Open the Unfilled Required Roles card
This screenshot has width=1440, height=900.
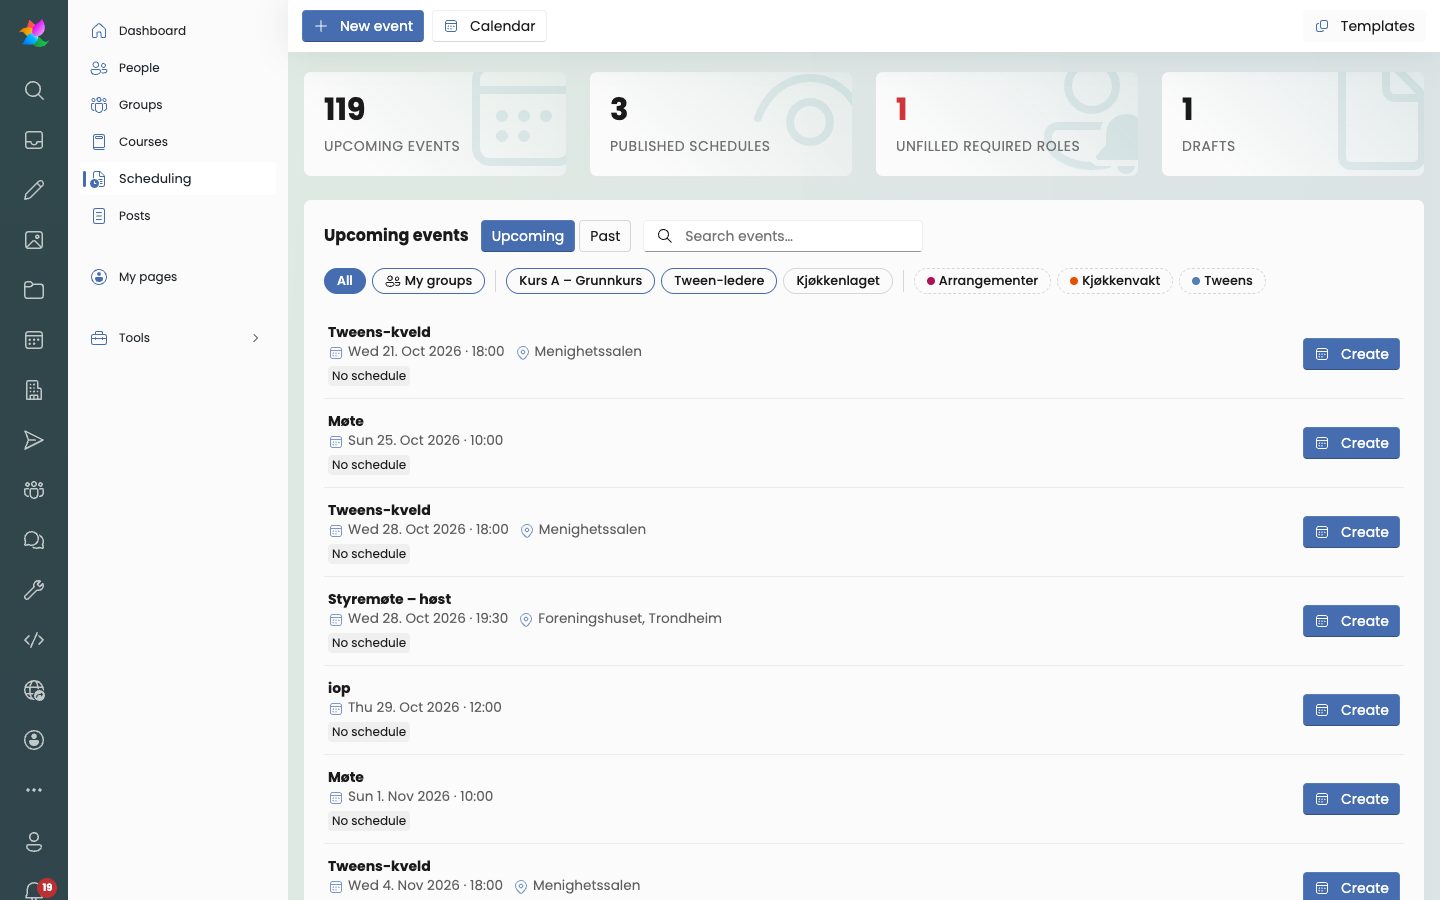click(x=1007, y=124)
